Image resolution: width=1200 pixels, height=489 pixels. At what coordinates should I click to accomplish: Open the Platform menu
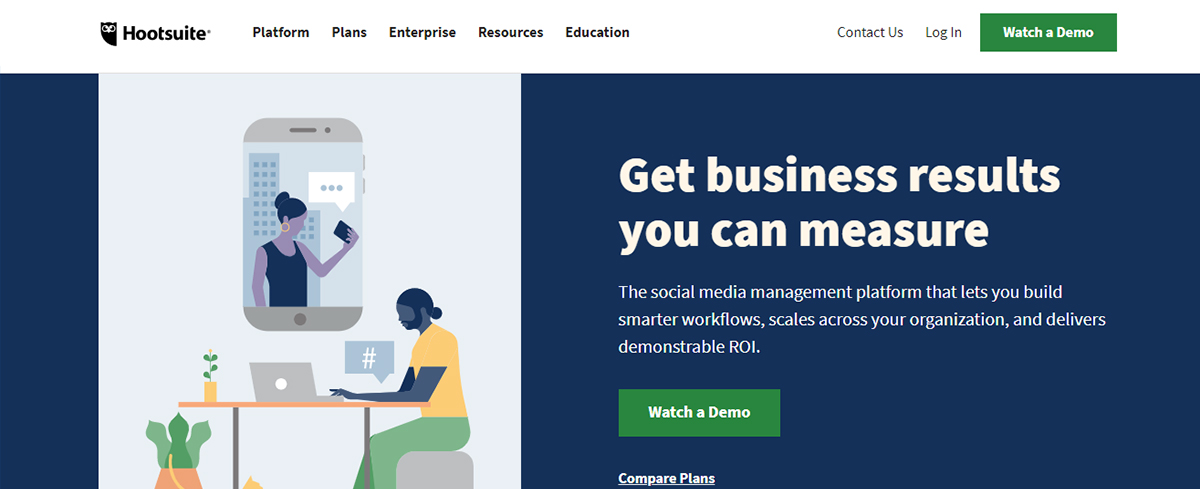tap(281, 32)
